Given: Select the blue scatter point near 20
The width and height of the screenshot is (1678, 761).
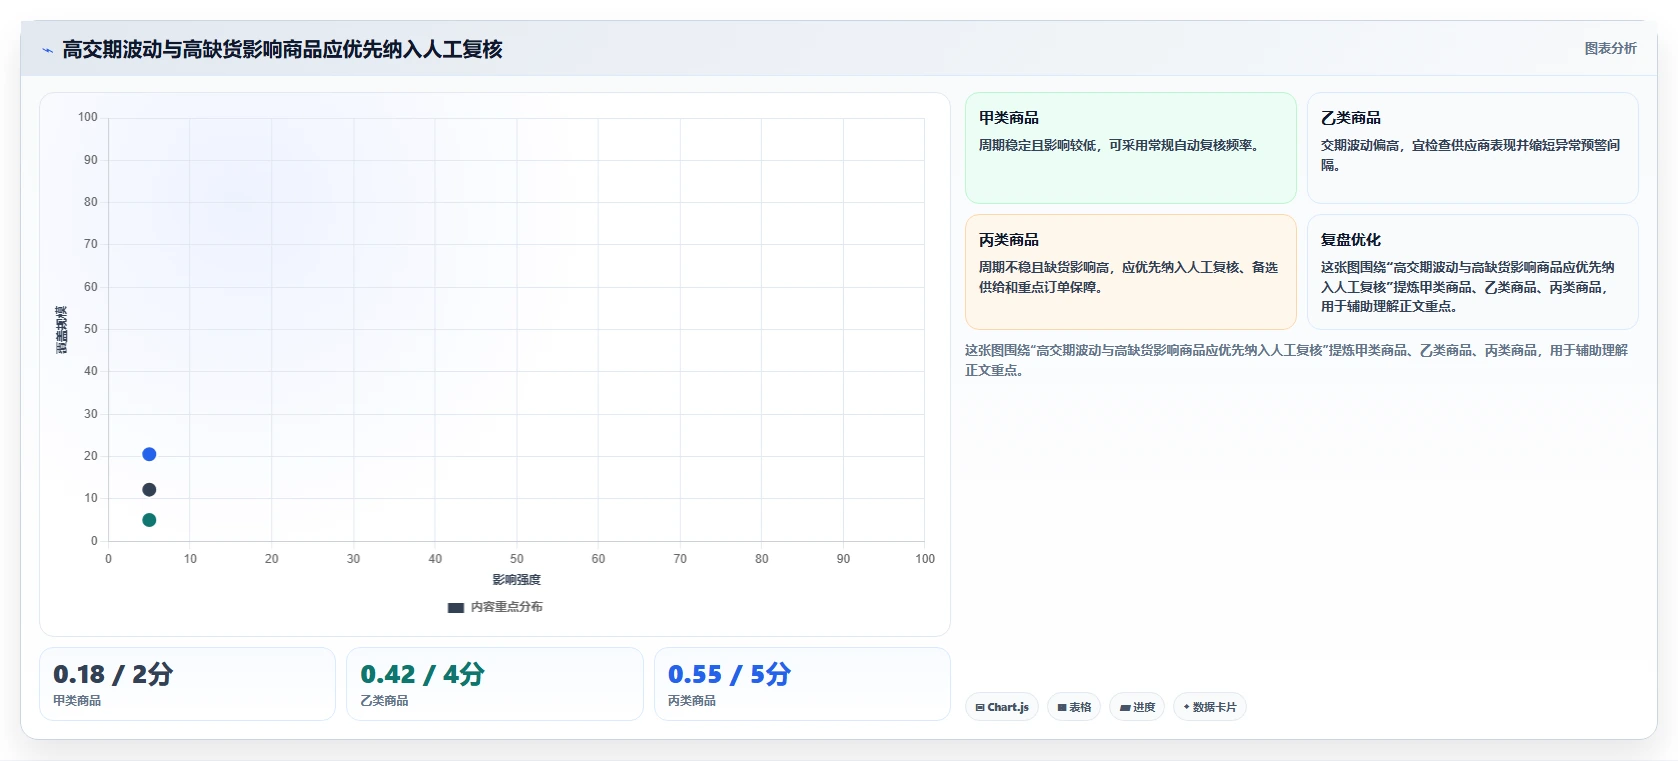Looking at the screenshot, I should [x=149, y=454].
